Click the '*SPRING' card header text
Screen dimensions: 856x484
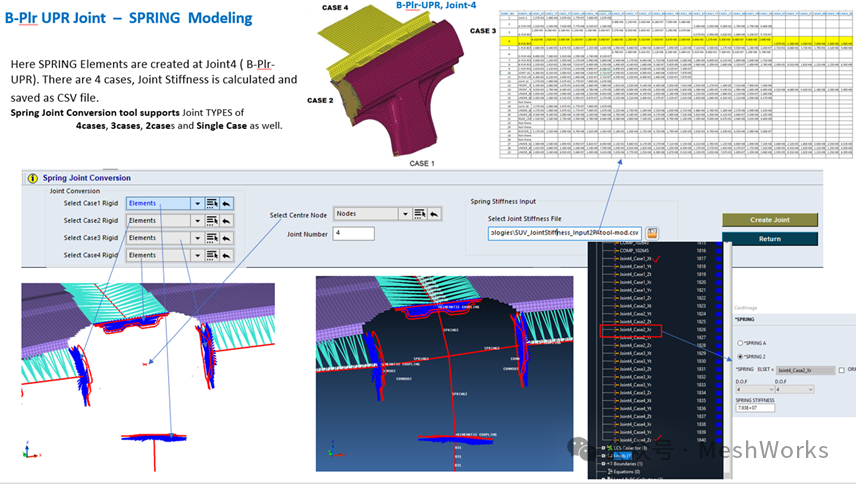[745, 319]
